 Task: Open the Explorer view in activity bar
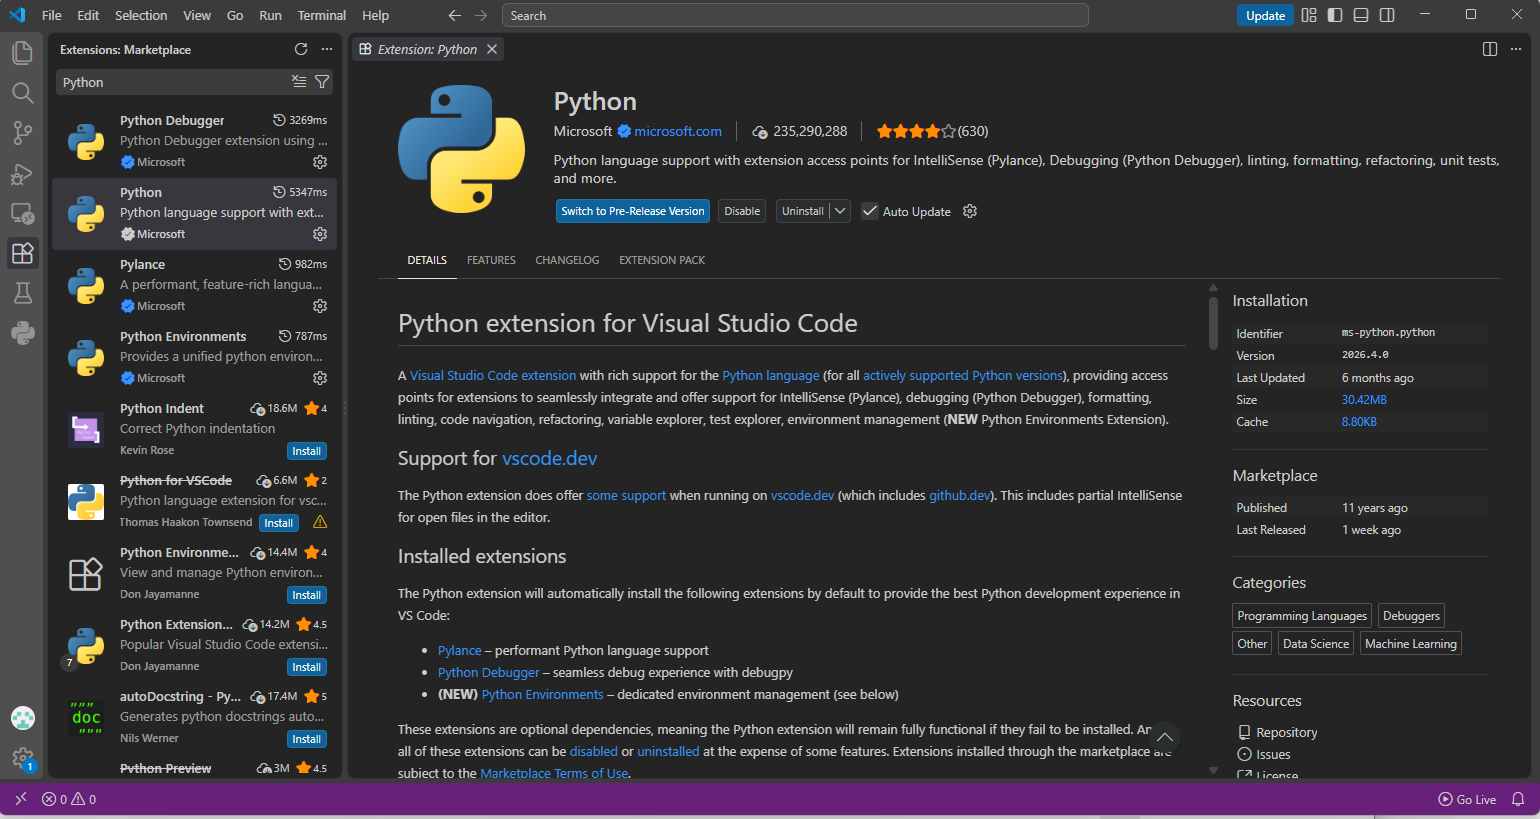(x=22, y=52)
